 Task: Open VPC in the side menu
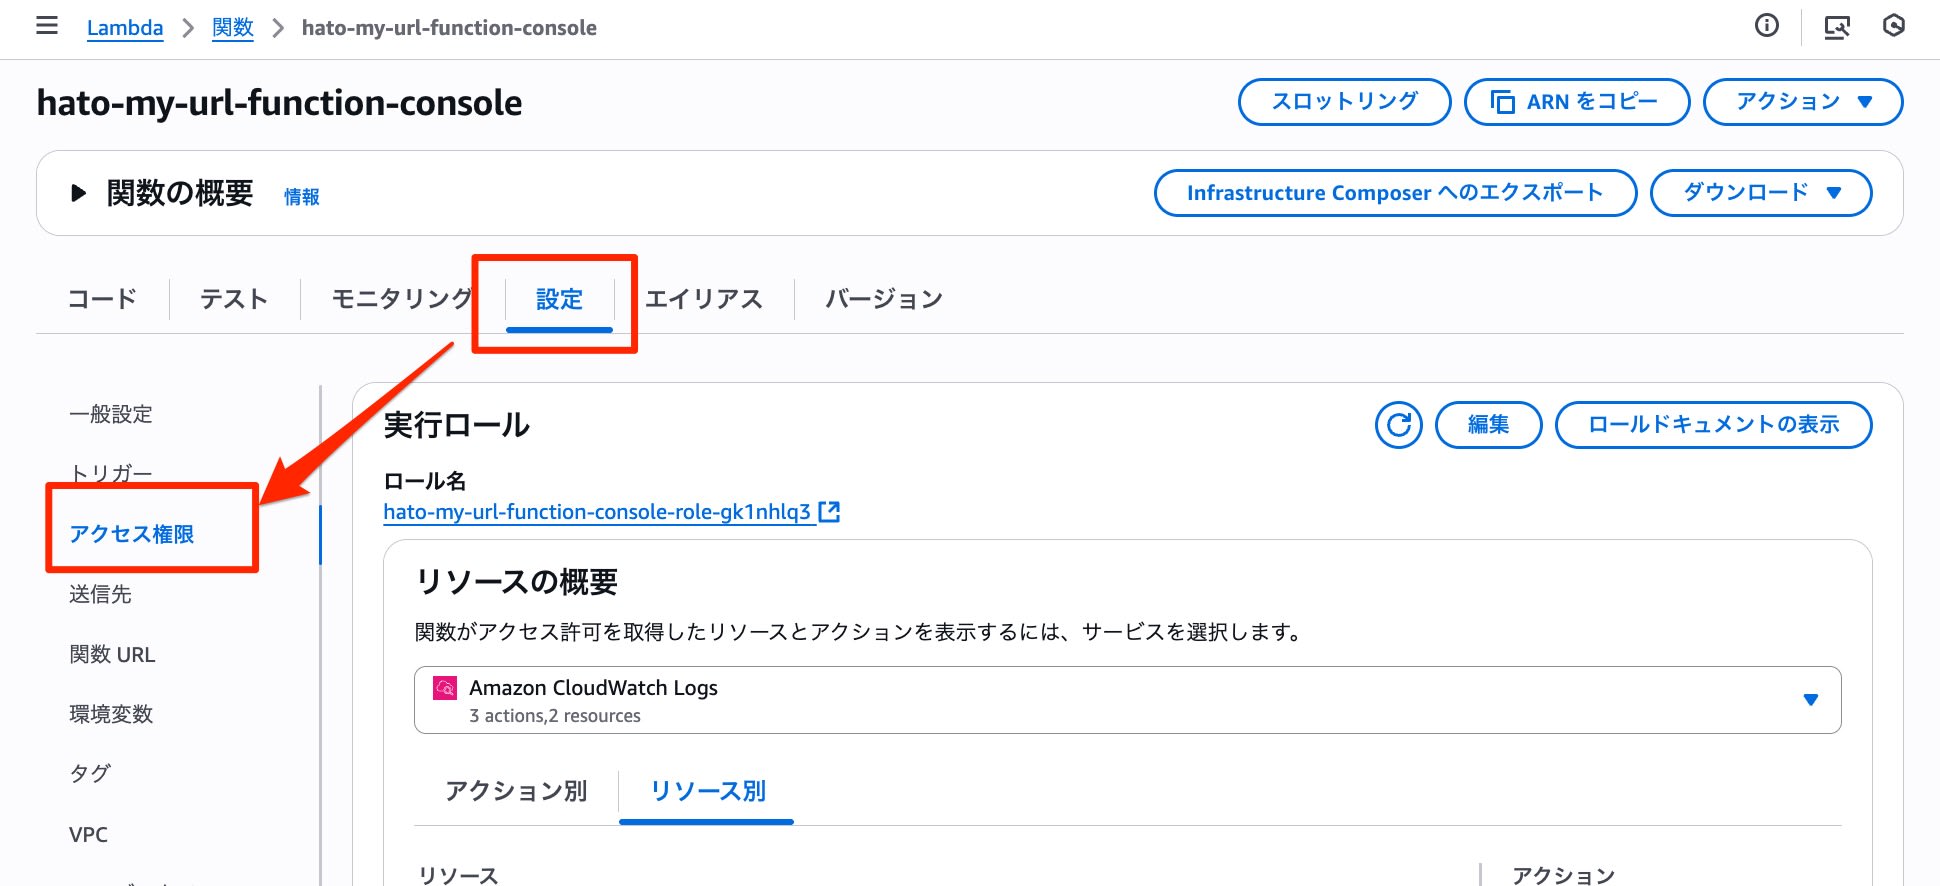[x=88, y=834]
